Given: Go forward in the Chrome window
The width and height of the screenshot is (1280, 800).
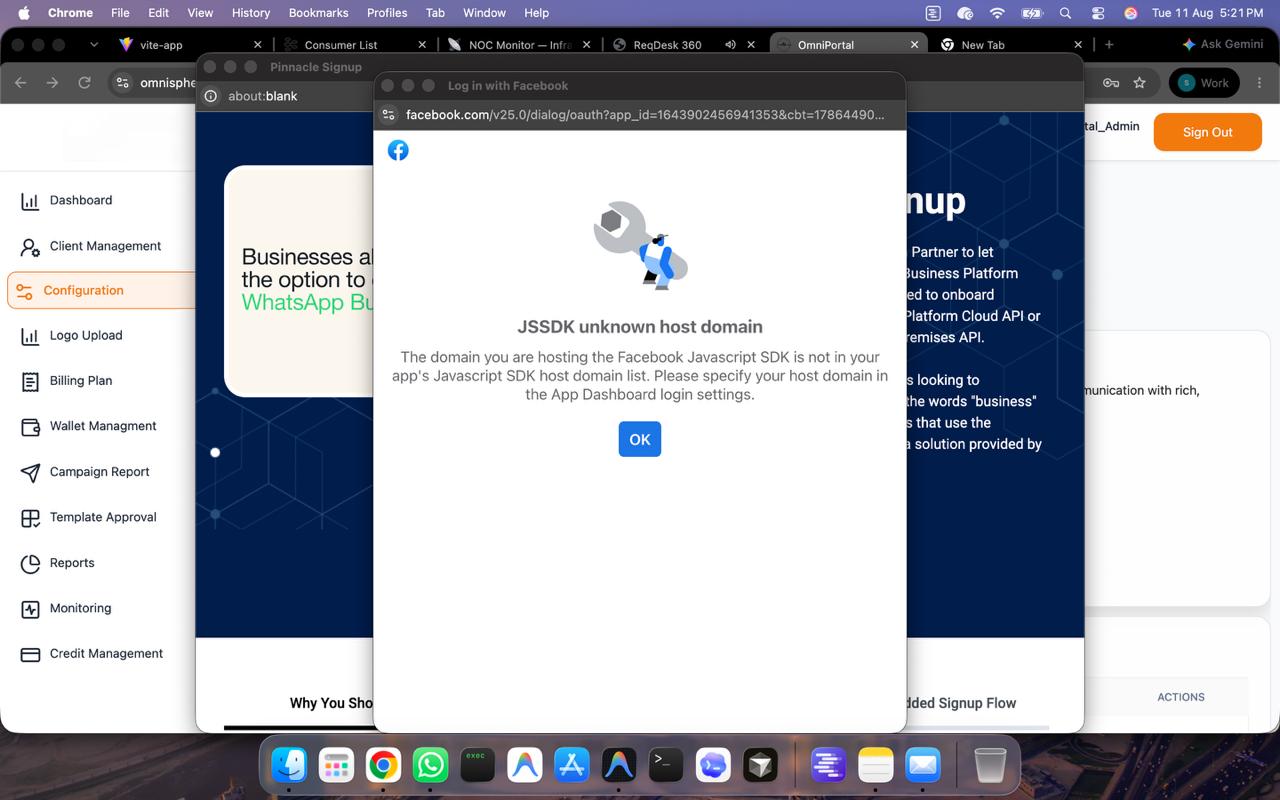Looking at the screenshot, I should click(x=52, y=83).
